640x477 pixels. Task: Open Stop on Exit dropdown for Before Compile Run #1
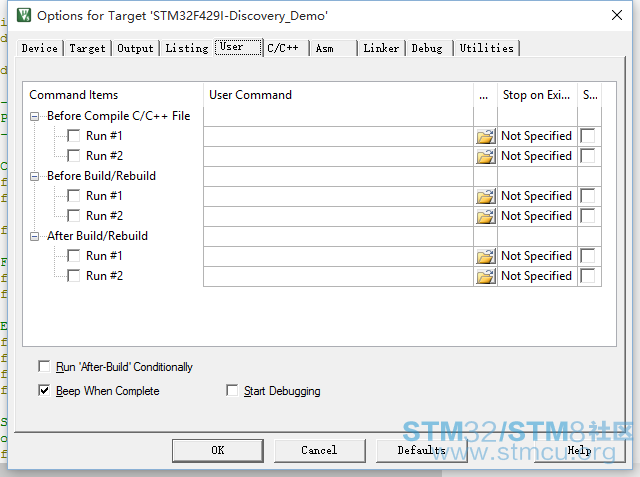point(537,136)
